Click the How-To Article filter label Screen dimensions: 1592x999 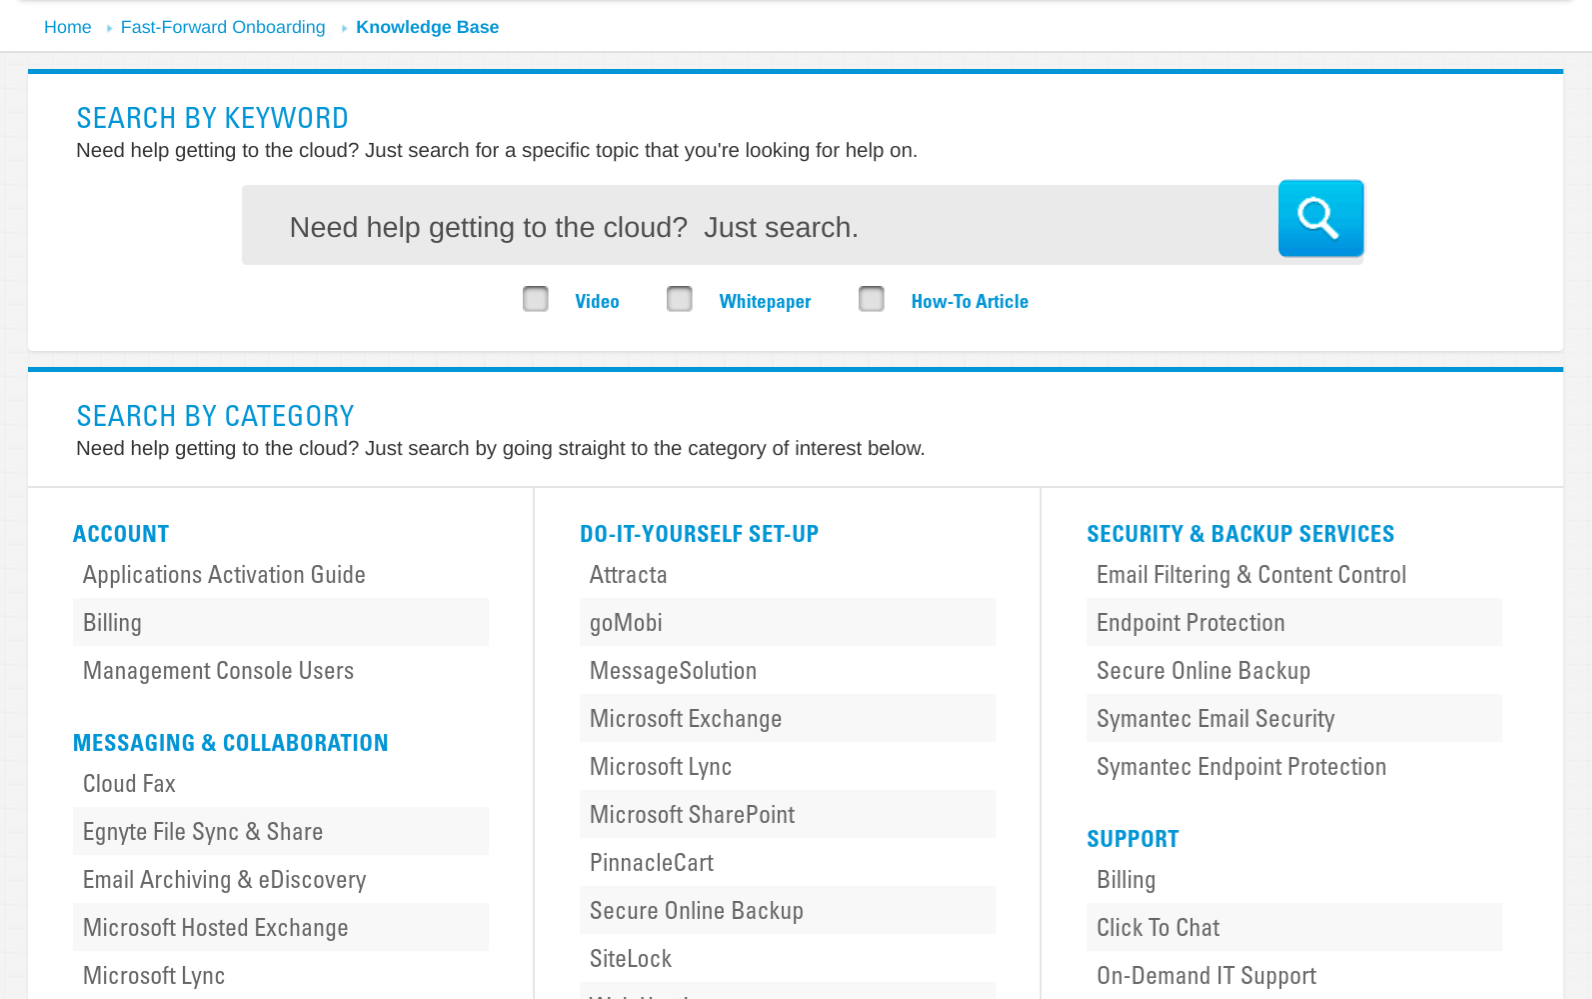pyautogui.click(x=970, y=301)
